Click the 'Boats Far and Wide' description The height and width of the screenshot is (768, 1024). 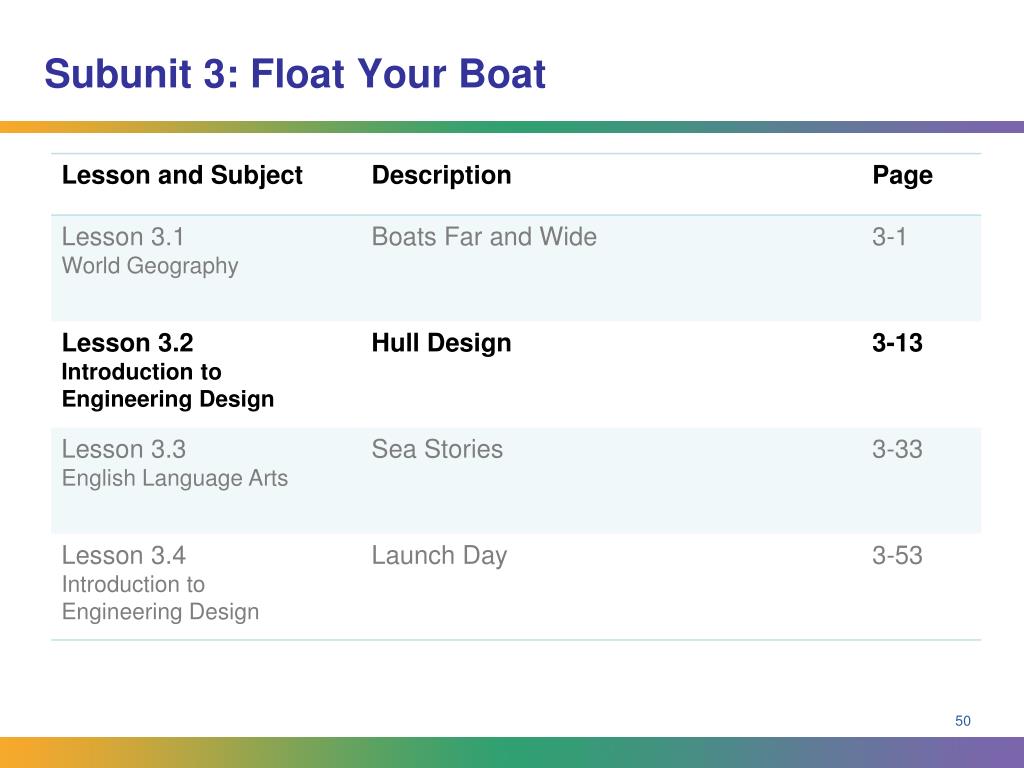tap(484, 236)
